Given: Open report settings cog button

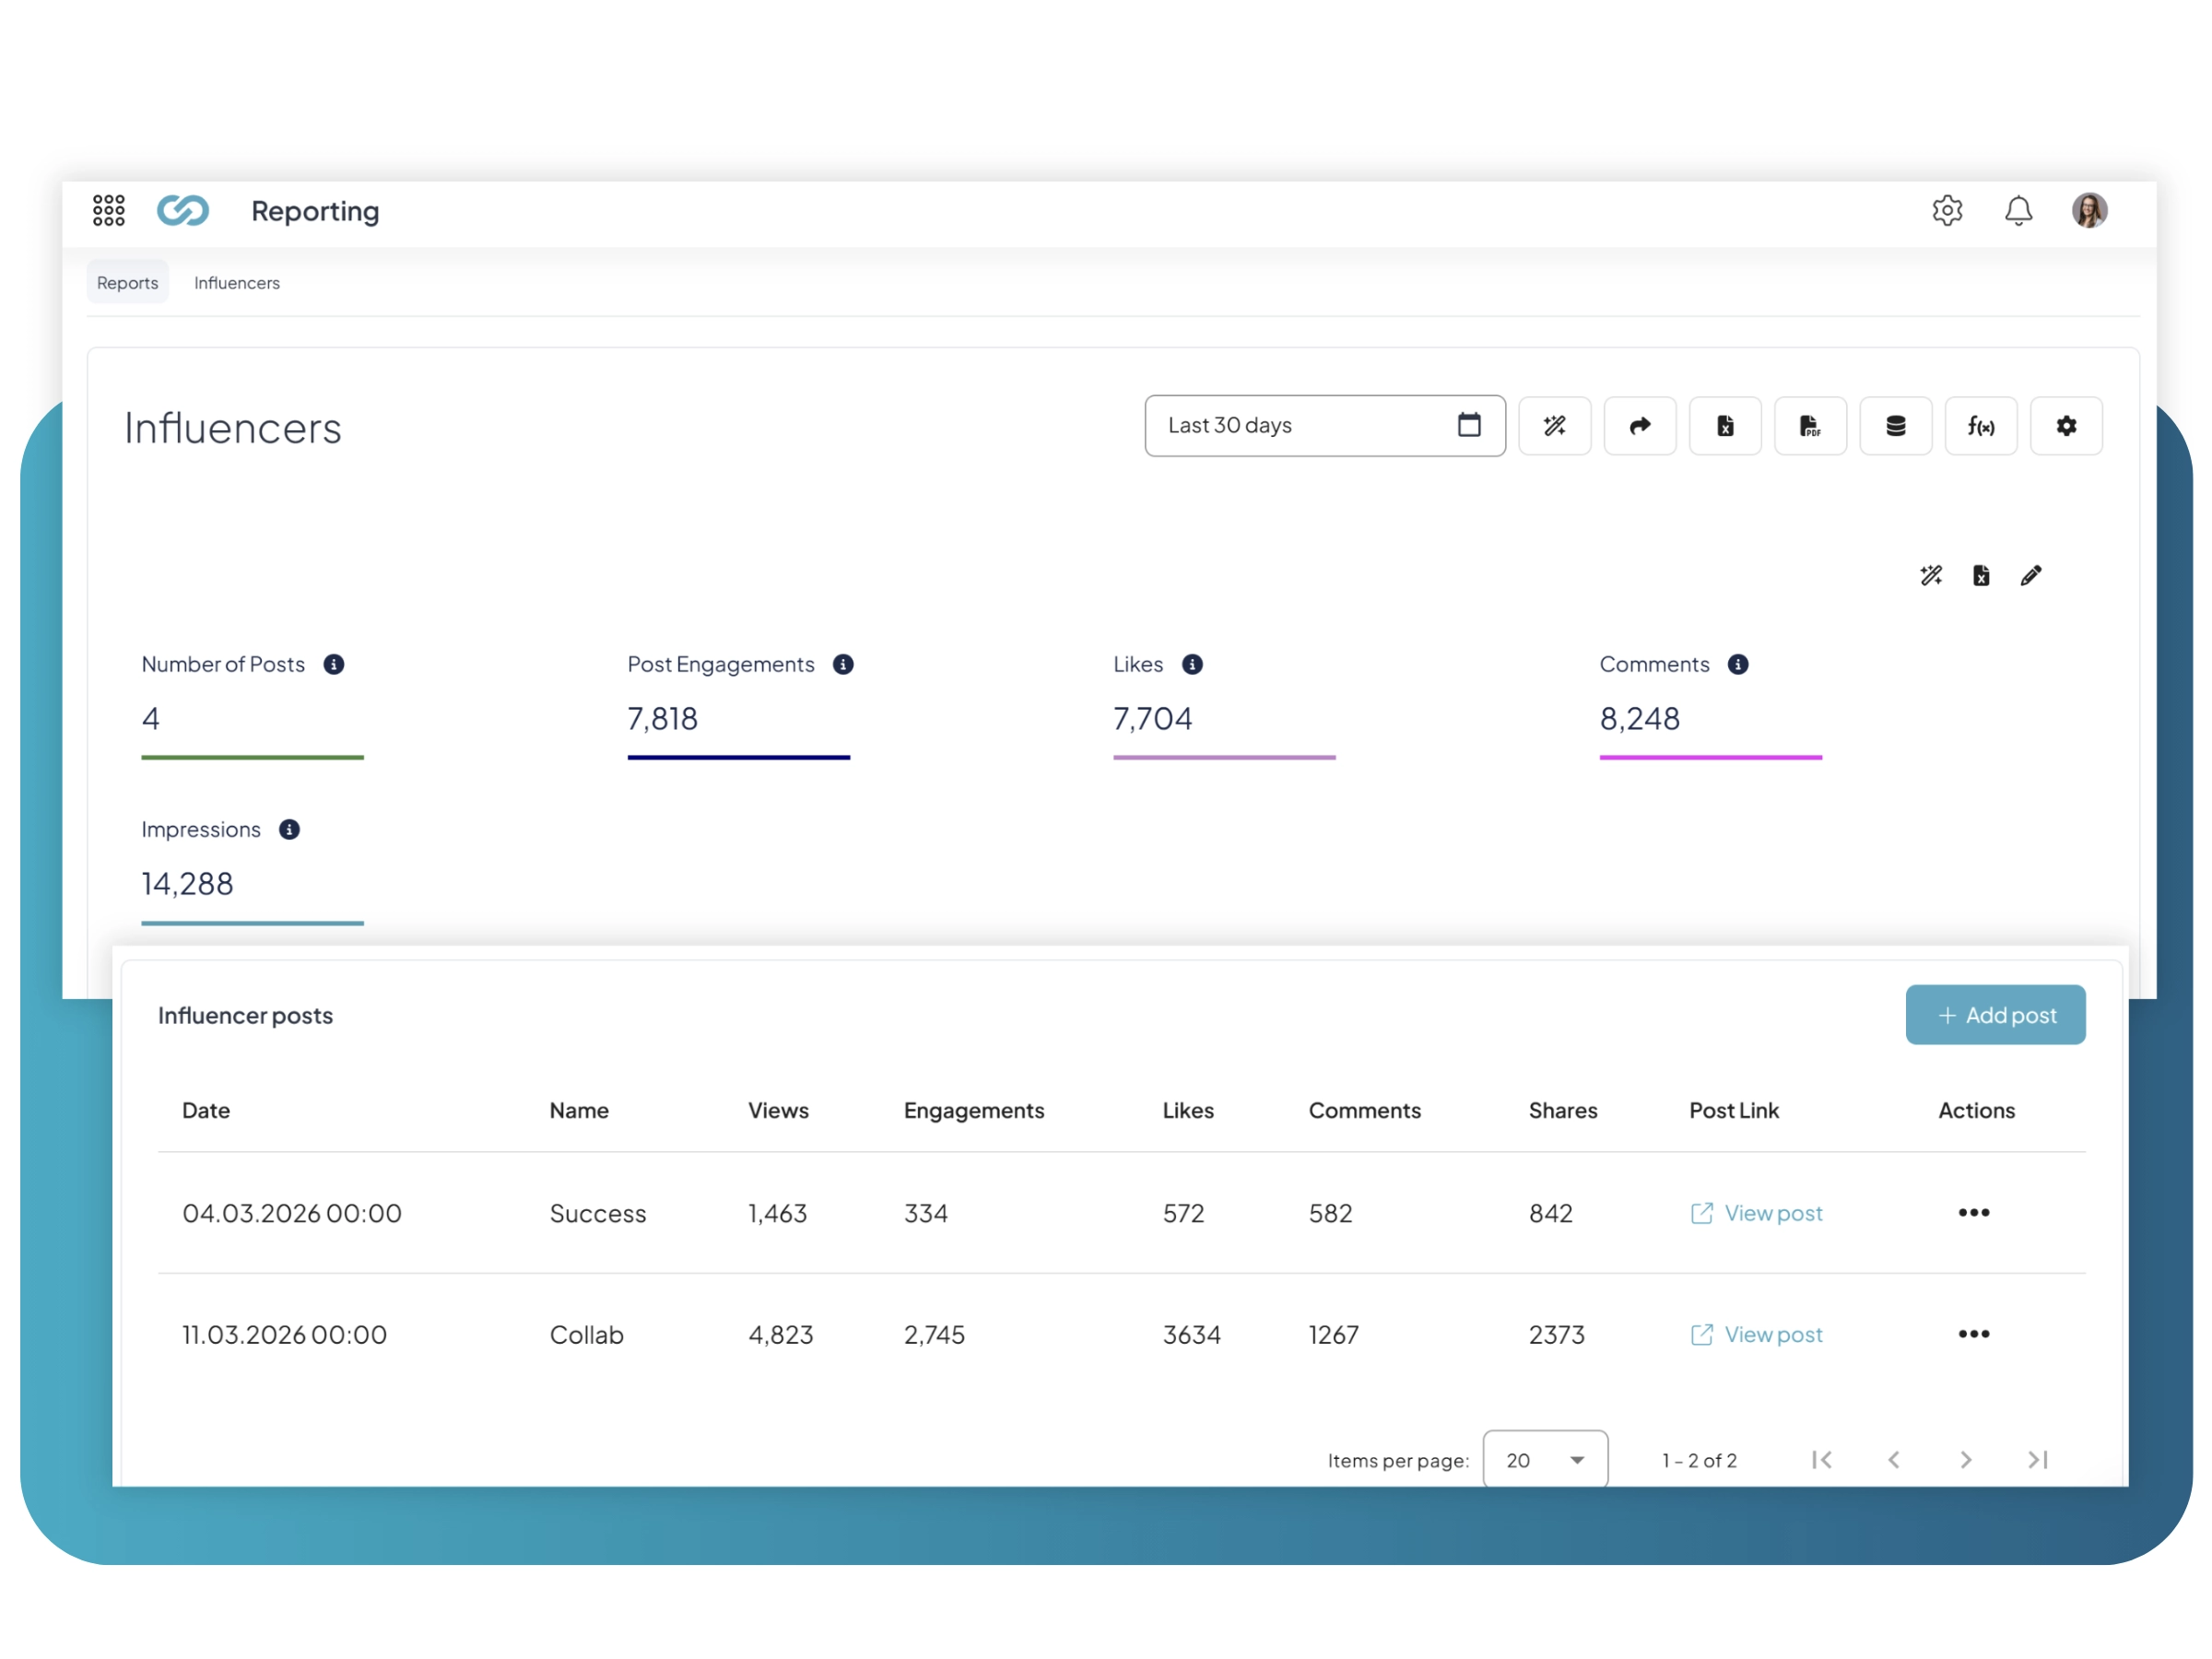Looking at the screenshot, I should tap(2066, 426).
